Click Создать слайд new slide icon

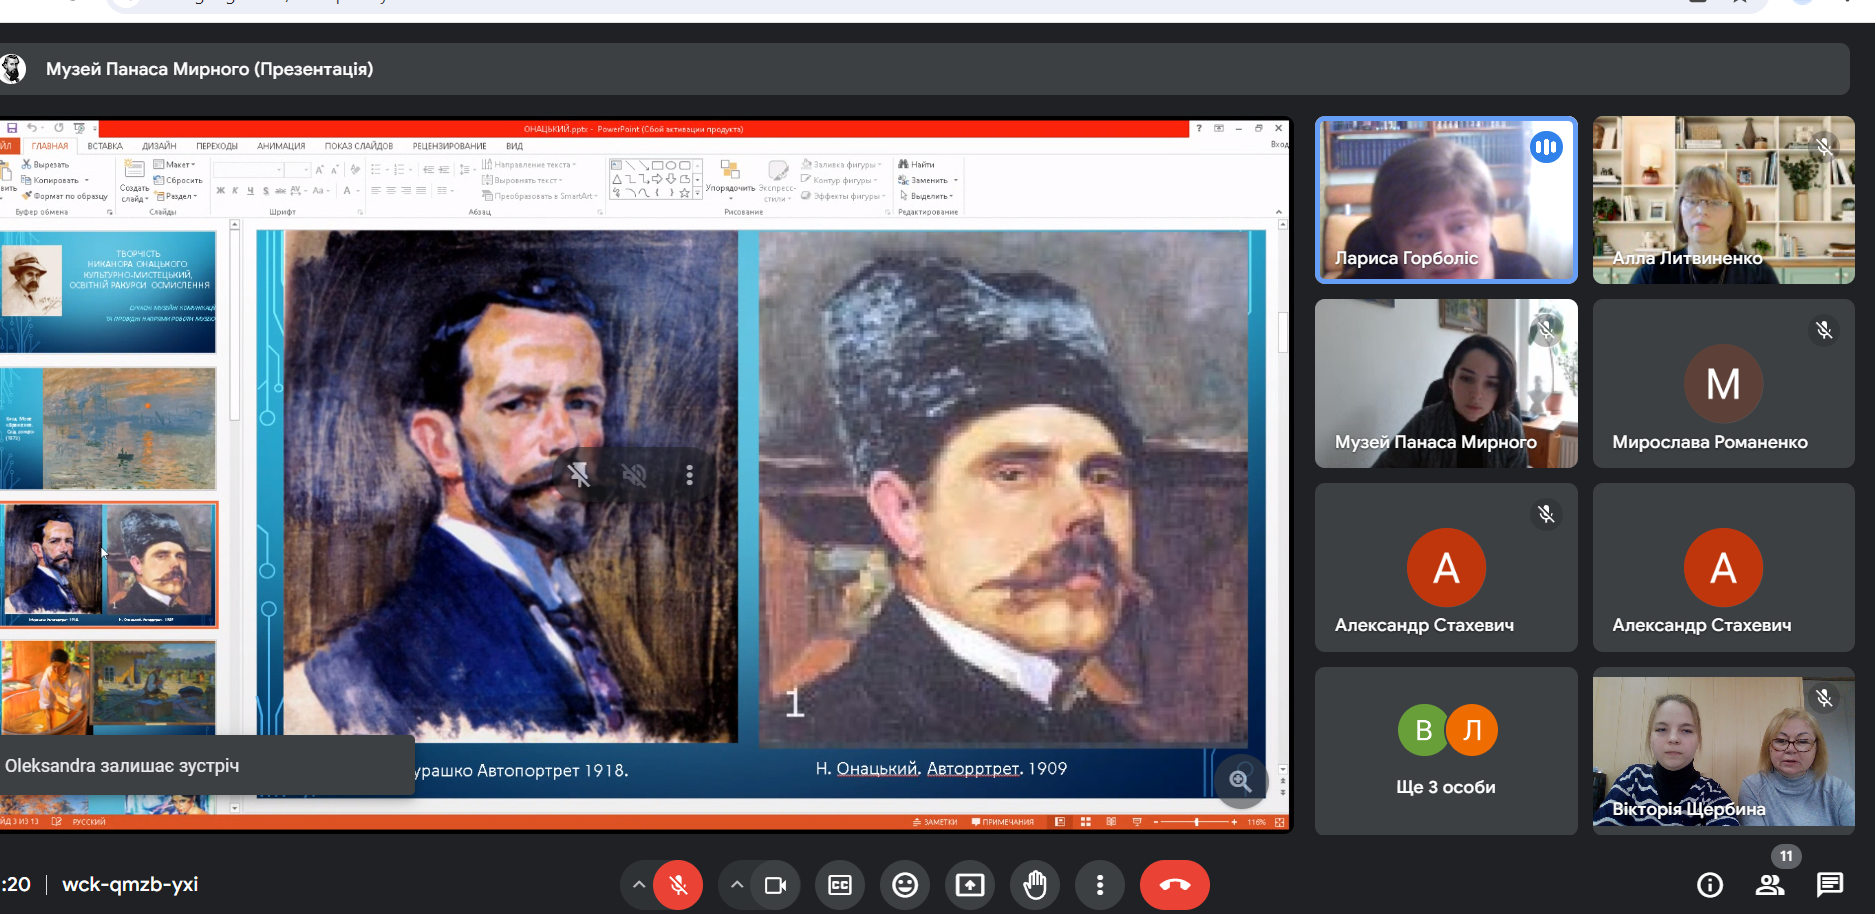click(134, 170)
